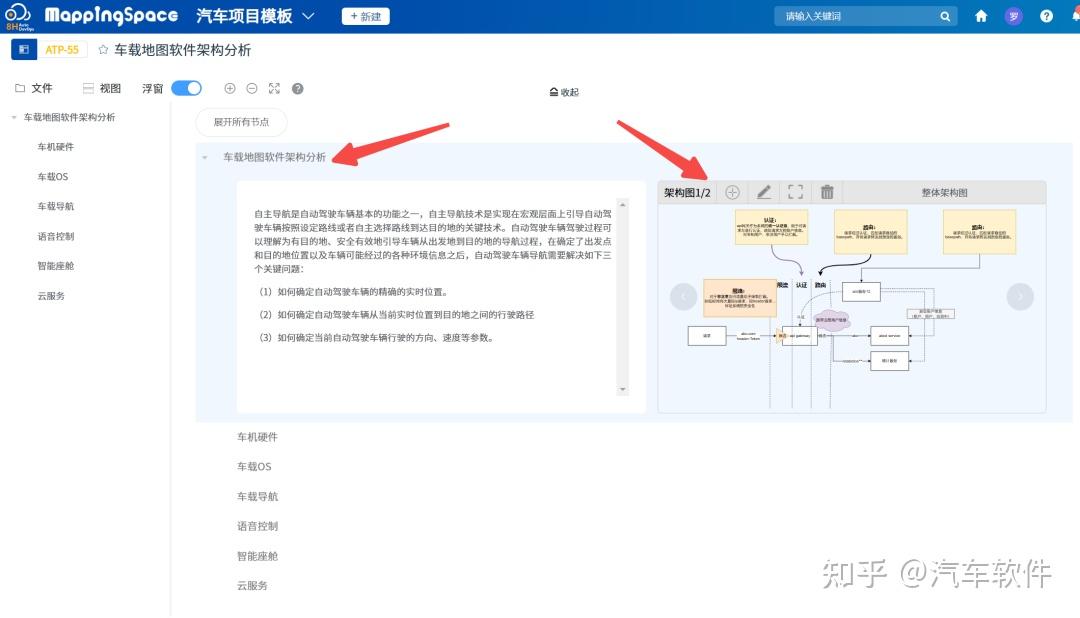This screenshot has width=1080, height=618.
Task: Open 语音控制 node in main list
Action: pyautogui.click(x=258, y=526)
